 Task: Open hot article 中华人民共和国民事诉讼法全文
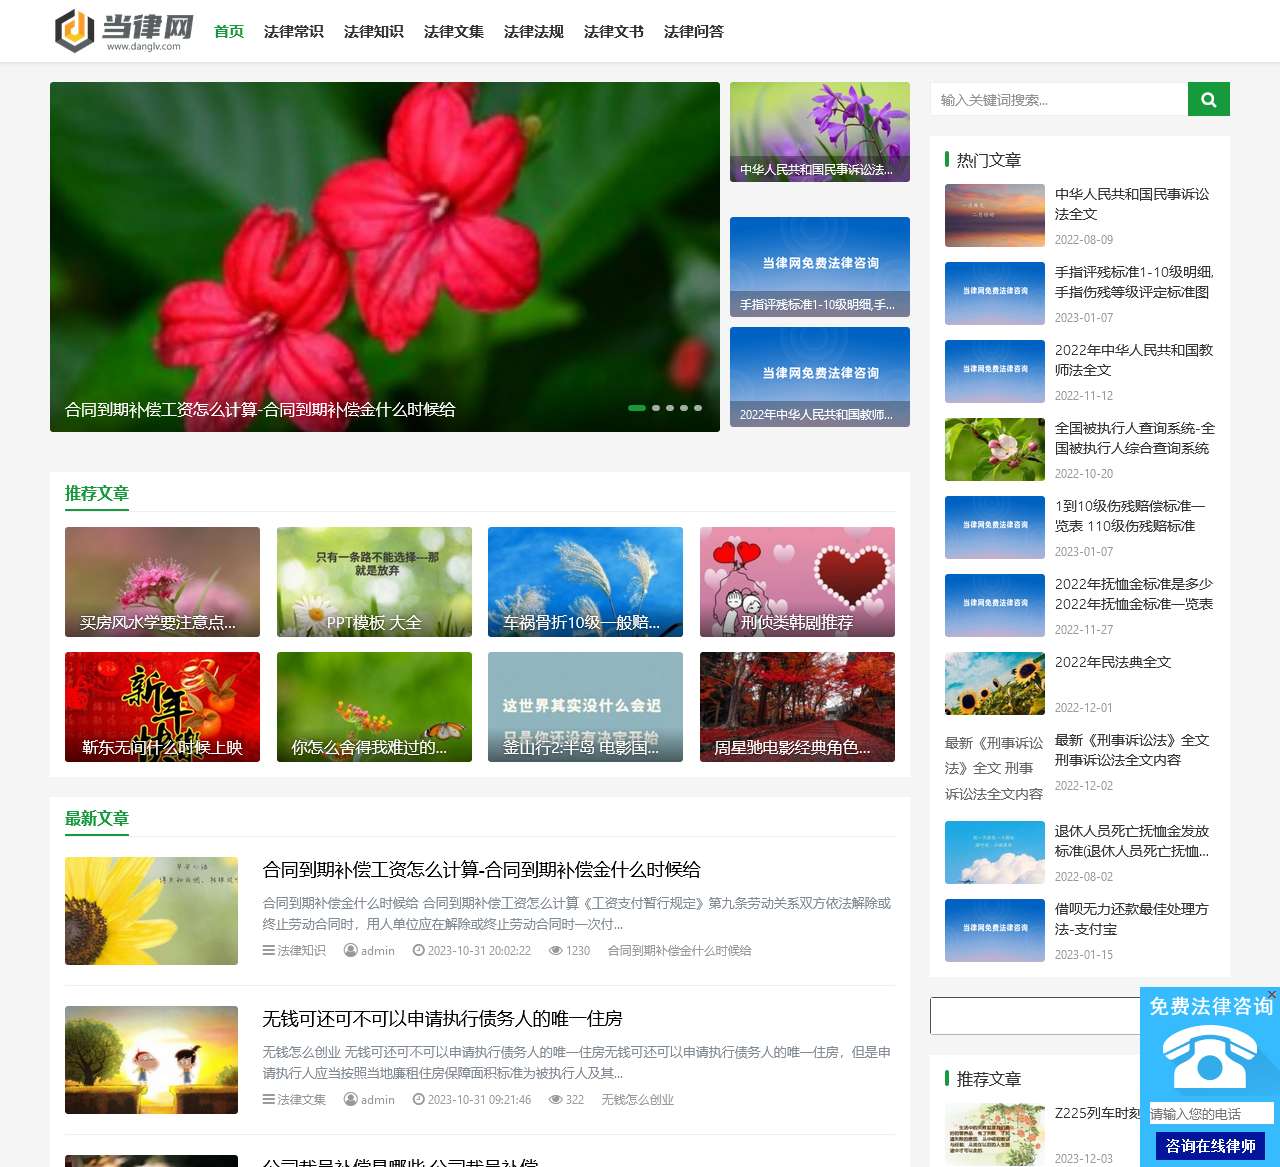click(1132, 204)
